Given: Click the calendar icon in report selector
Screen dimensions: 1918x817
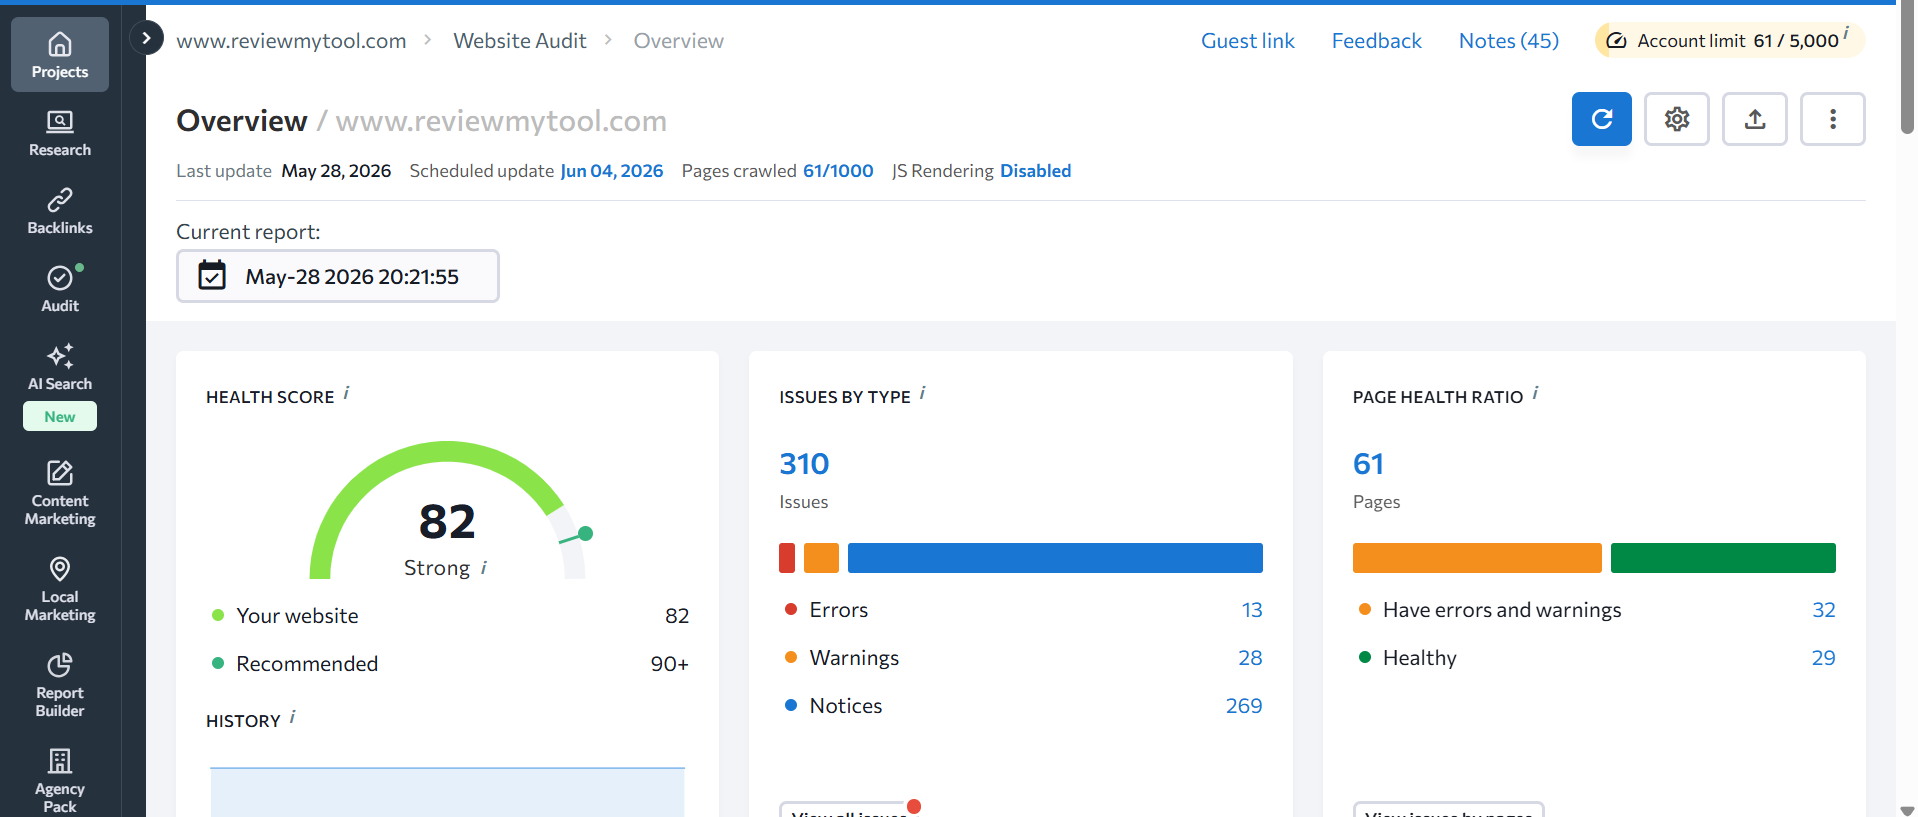Looking at the screenshot, I should click(212, 275).
